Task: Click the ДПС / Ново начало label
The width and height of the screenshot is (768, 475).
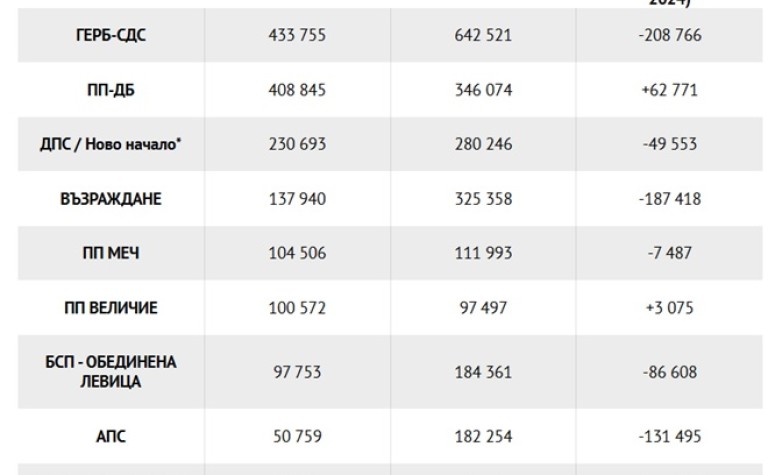Action: 110,144
